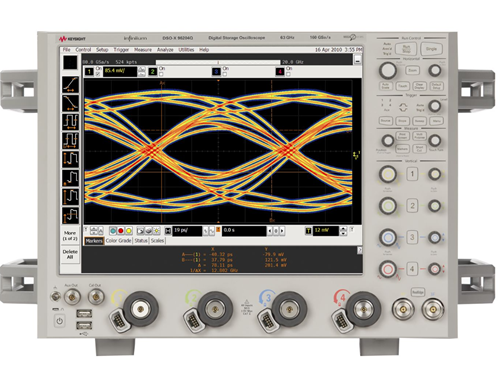Open the Trigger menu
Viewport: 500px width, 375px height.
pyautogui.click(x=121, y=50)
